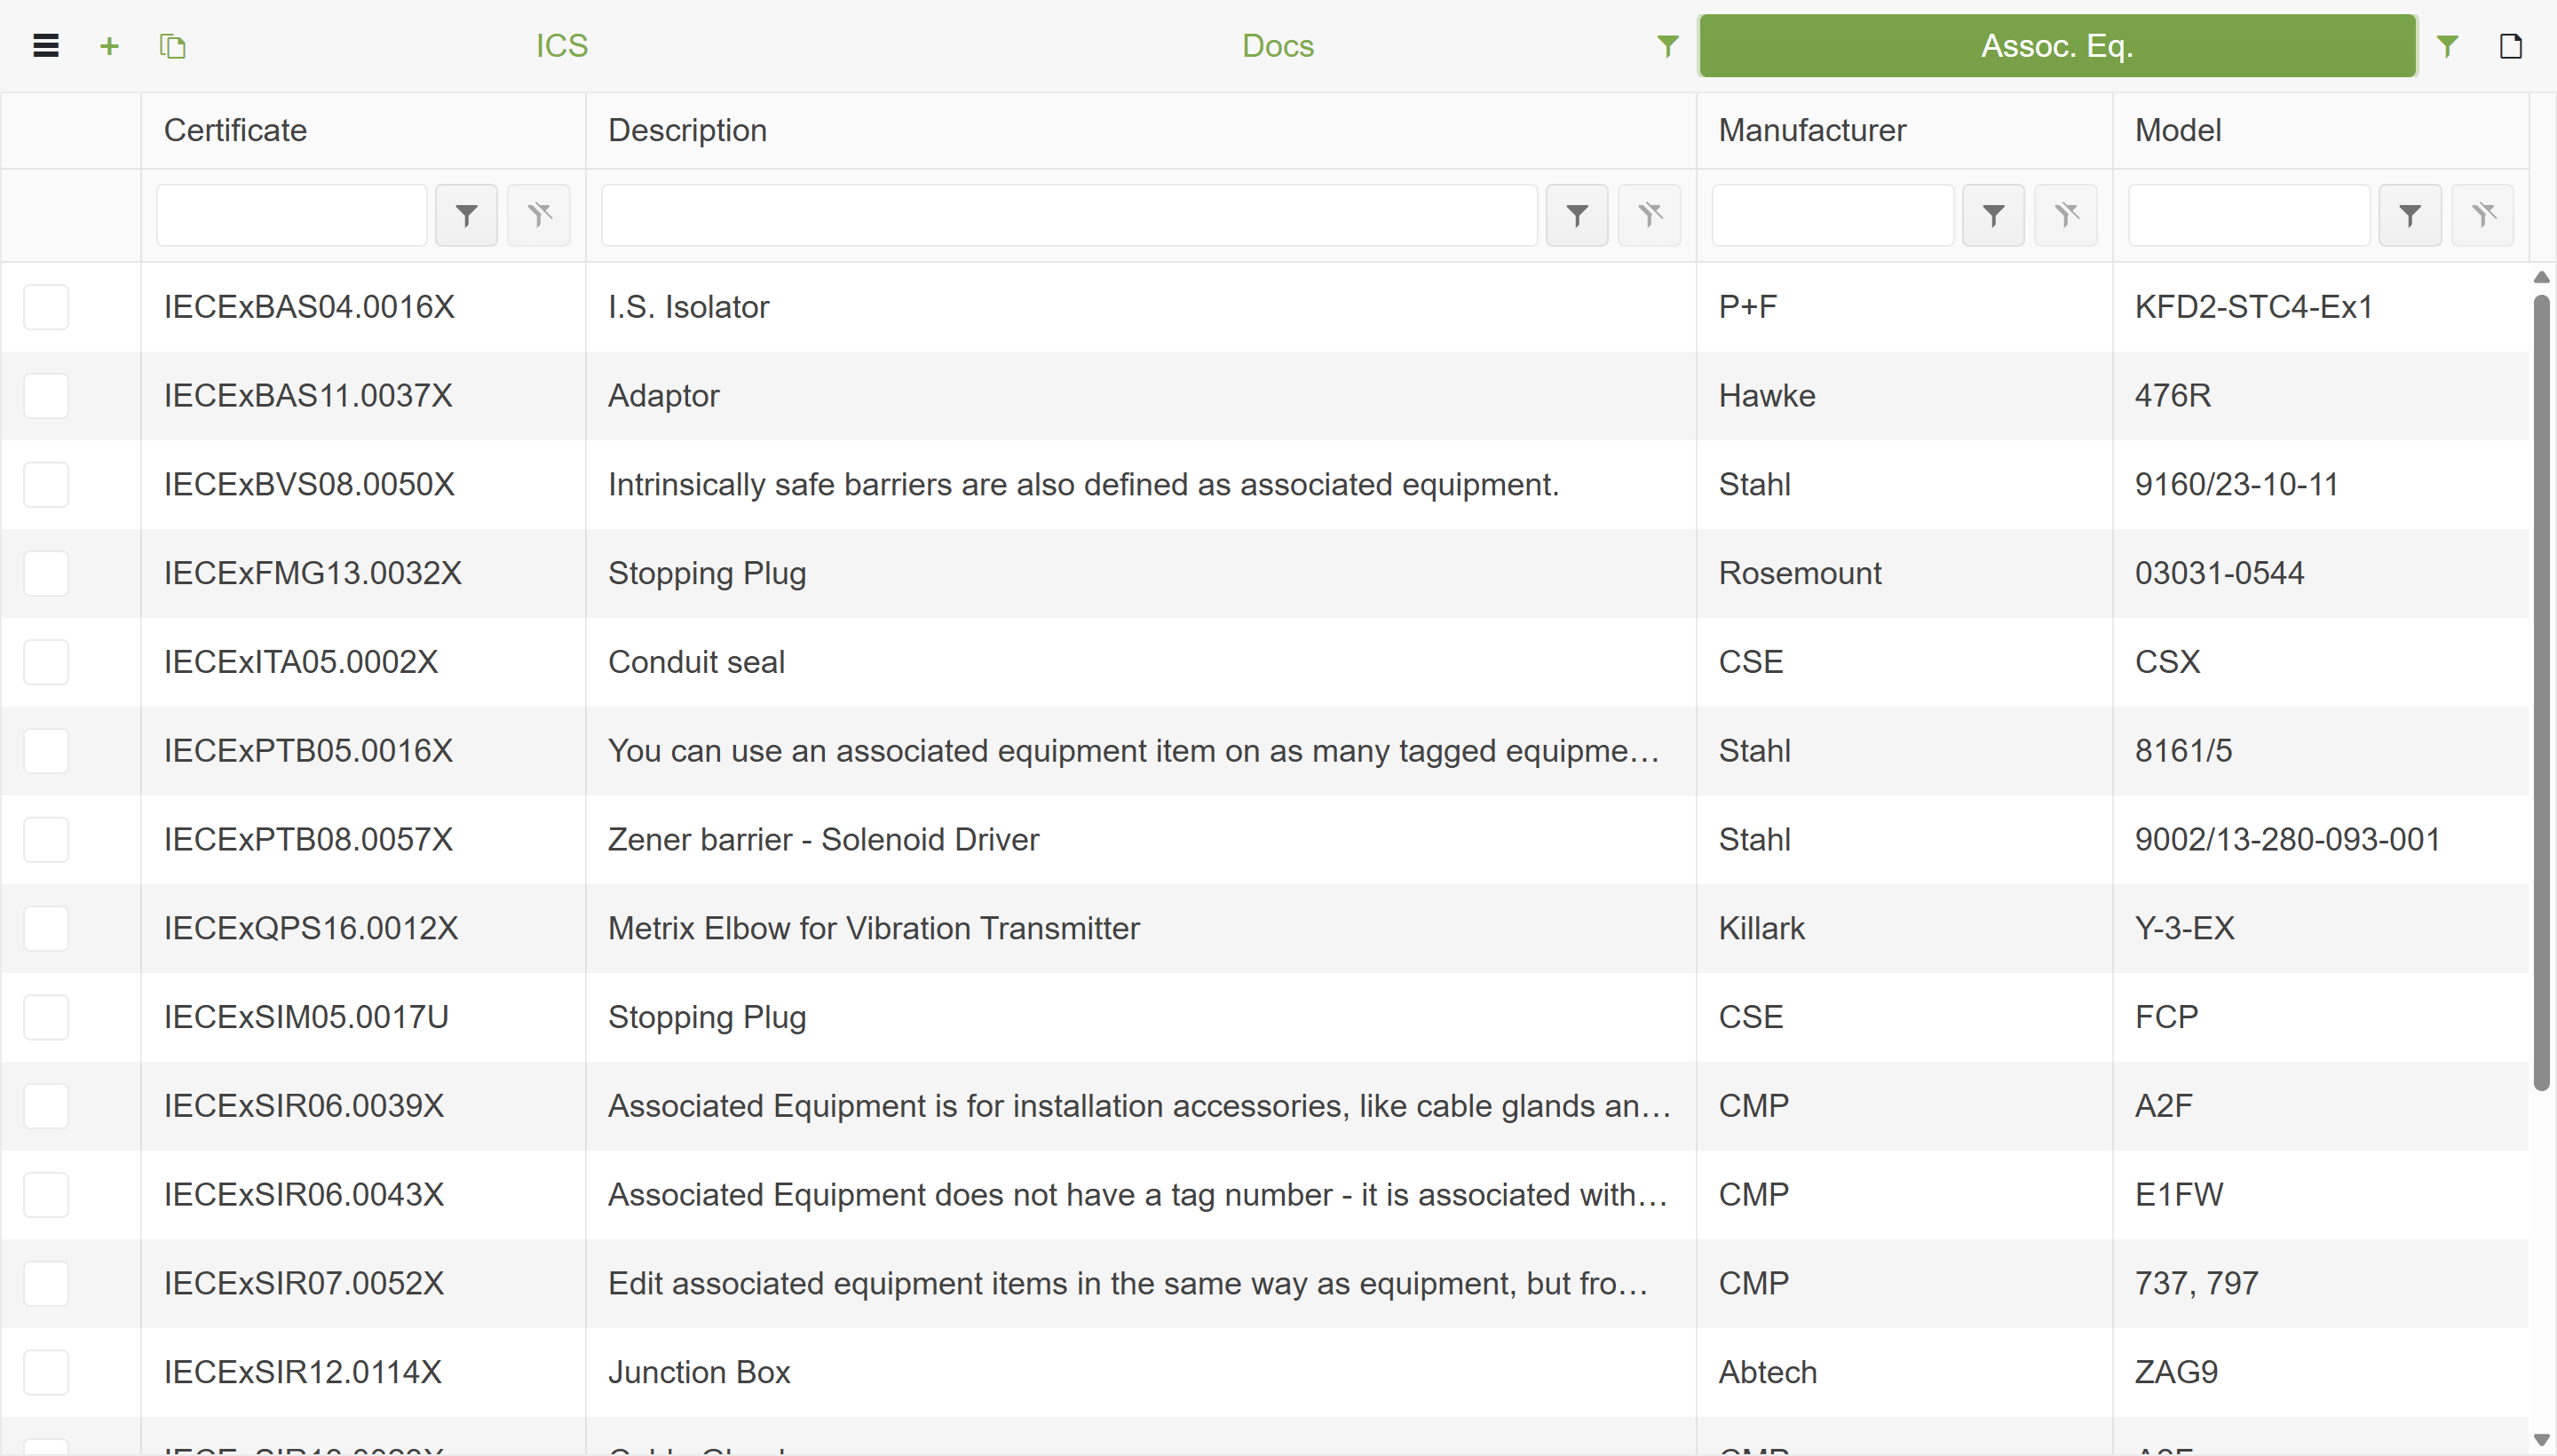Select model 9160/23-10-11 cell
Viewport: 2557px width, 1456px height.
click(x=2321, y=485)
